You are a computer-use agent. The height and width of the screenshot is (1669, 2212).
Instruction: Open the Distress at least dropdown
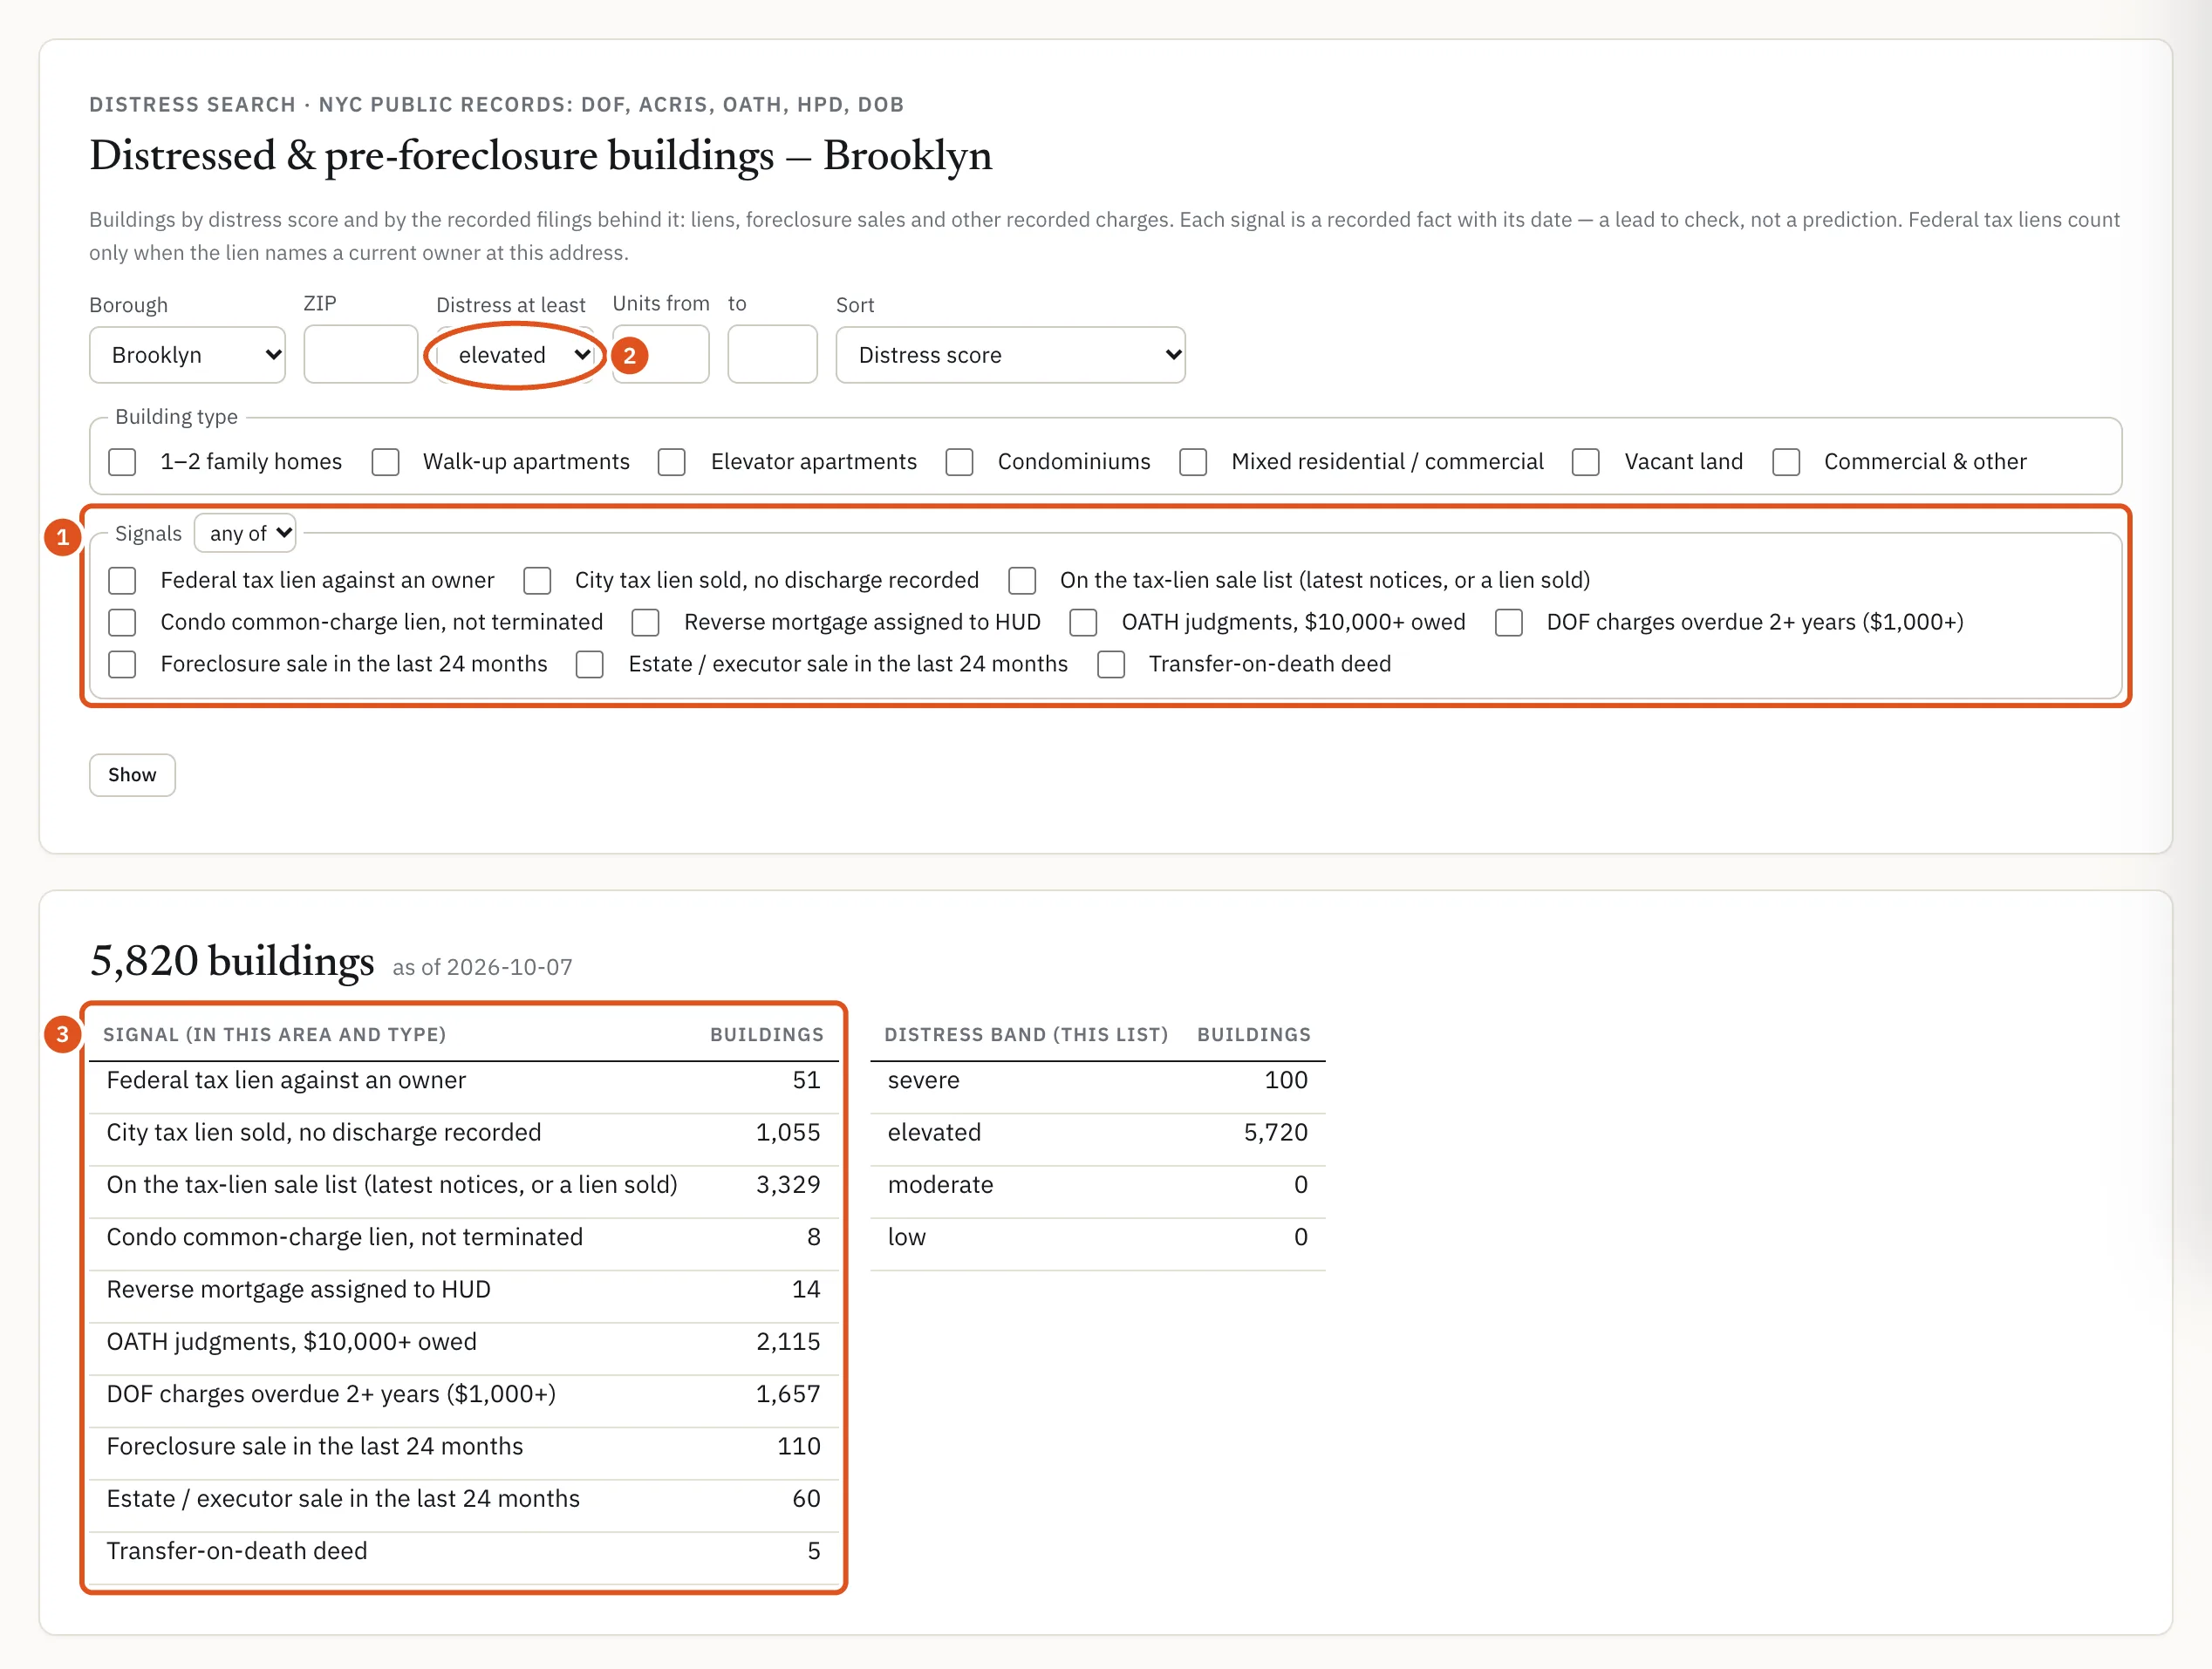[516, 355]
